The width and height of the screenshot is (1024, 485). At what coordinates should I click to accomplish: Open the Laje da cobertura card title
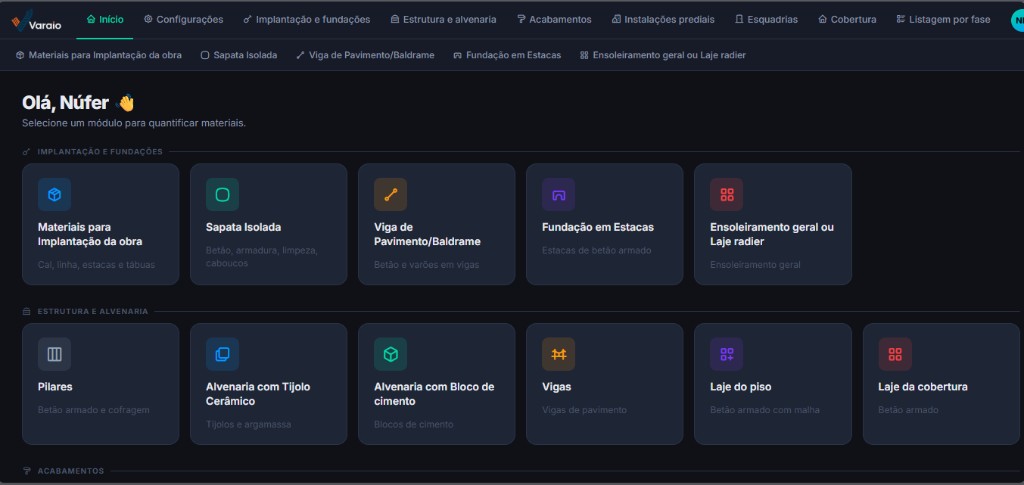pyautogui.click(x=923, y=387)
